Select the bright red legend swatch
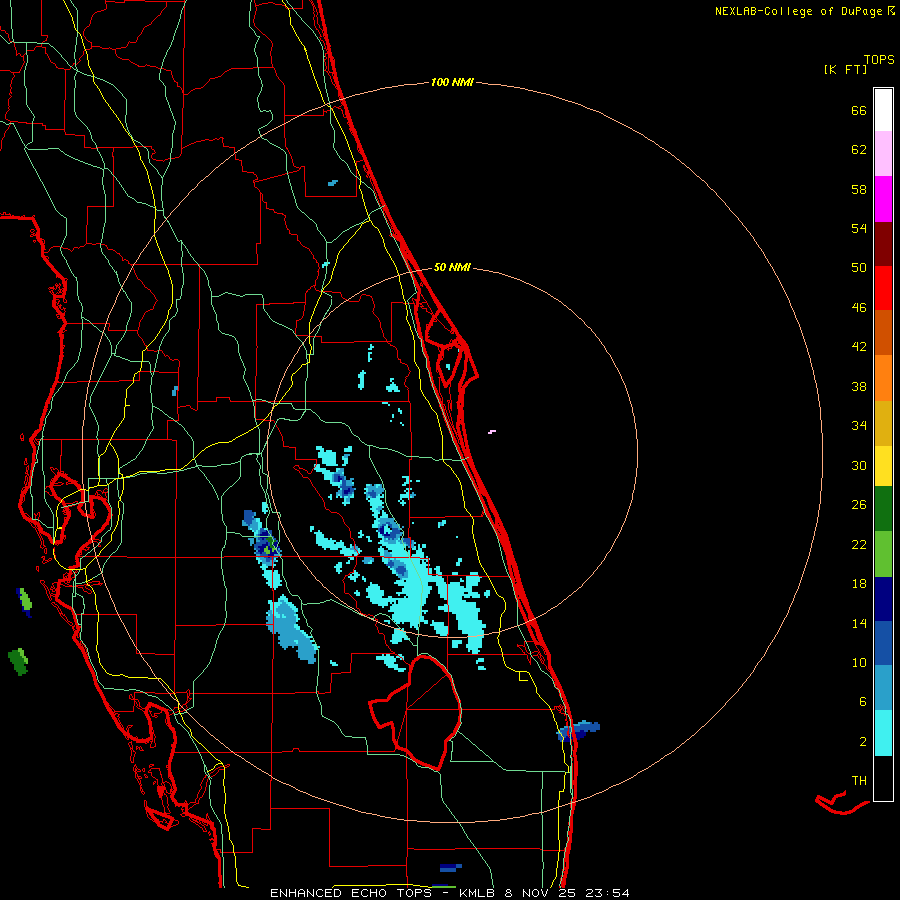This screenshot has width=900, height=900. click(883, 288)
